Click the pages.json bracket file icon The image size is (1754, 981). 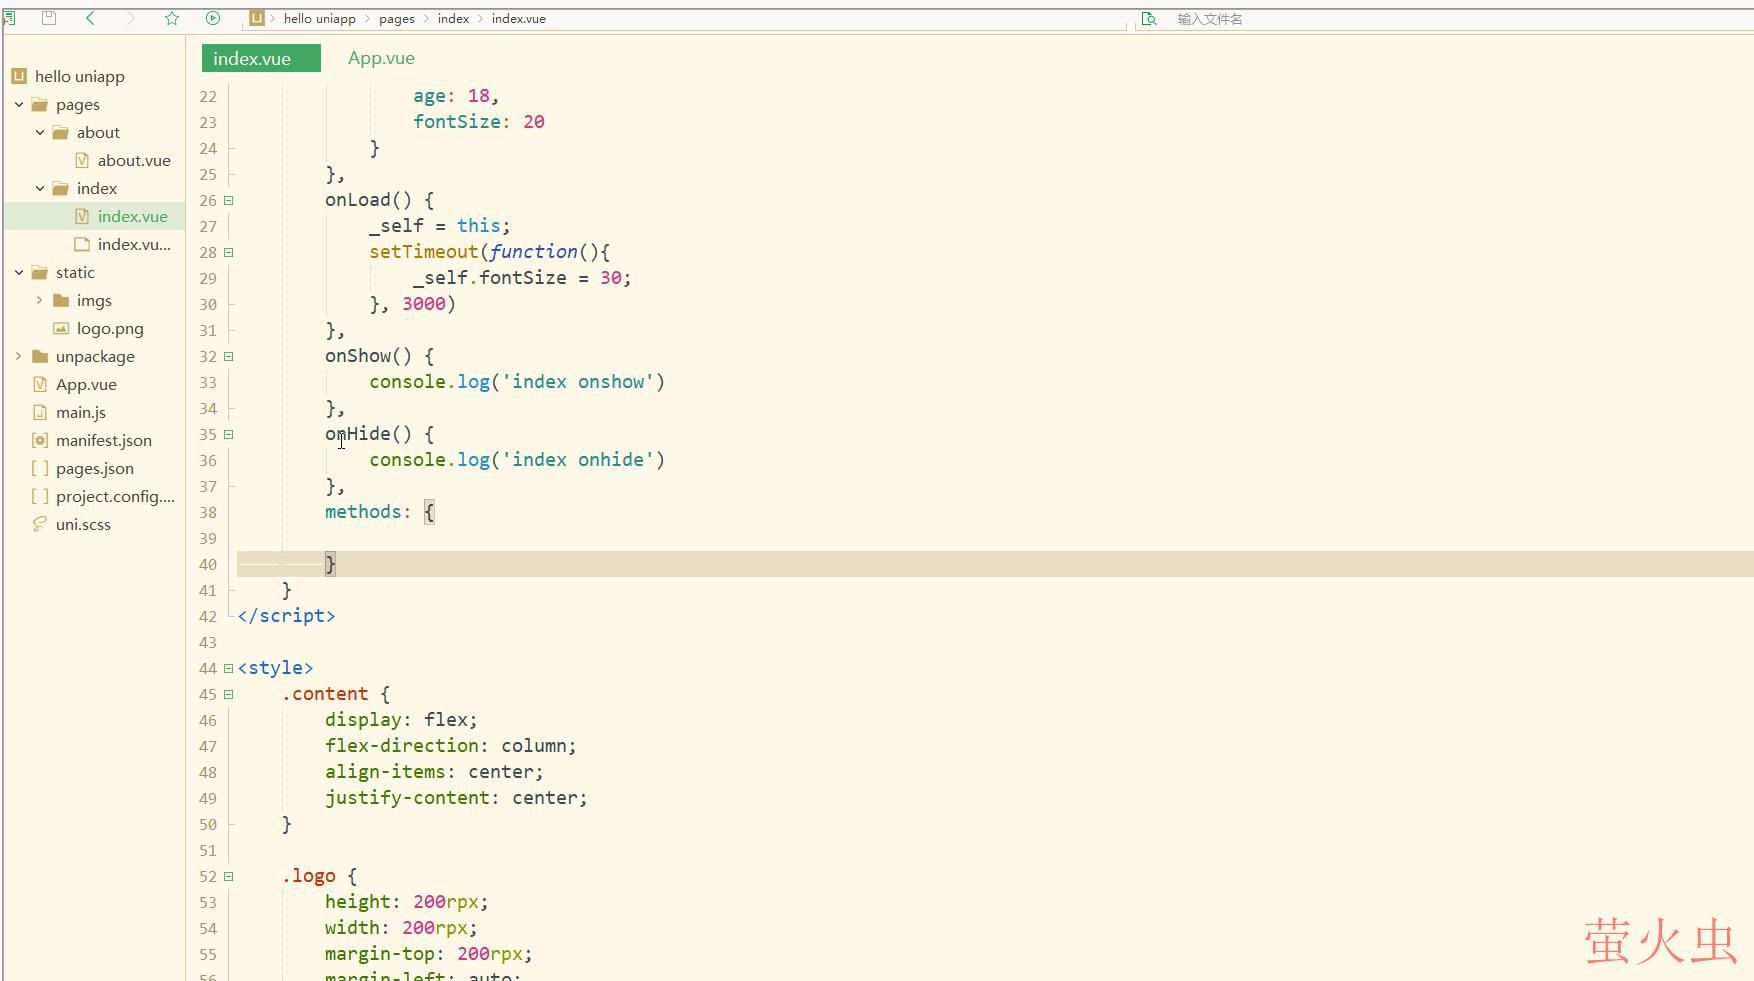40,468
